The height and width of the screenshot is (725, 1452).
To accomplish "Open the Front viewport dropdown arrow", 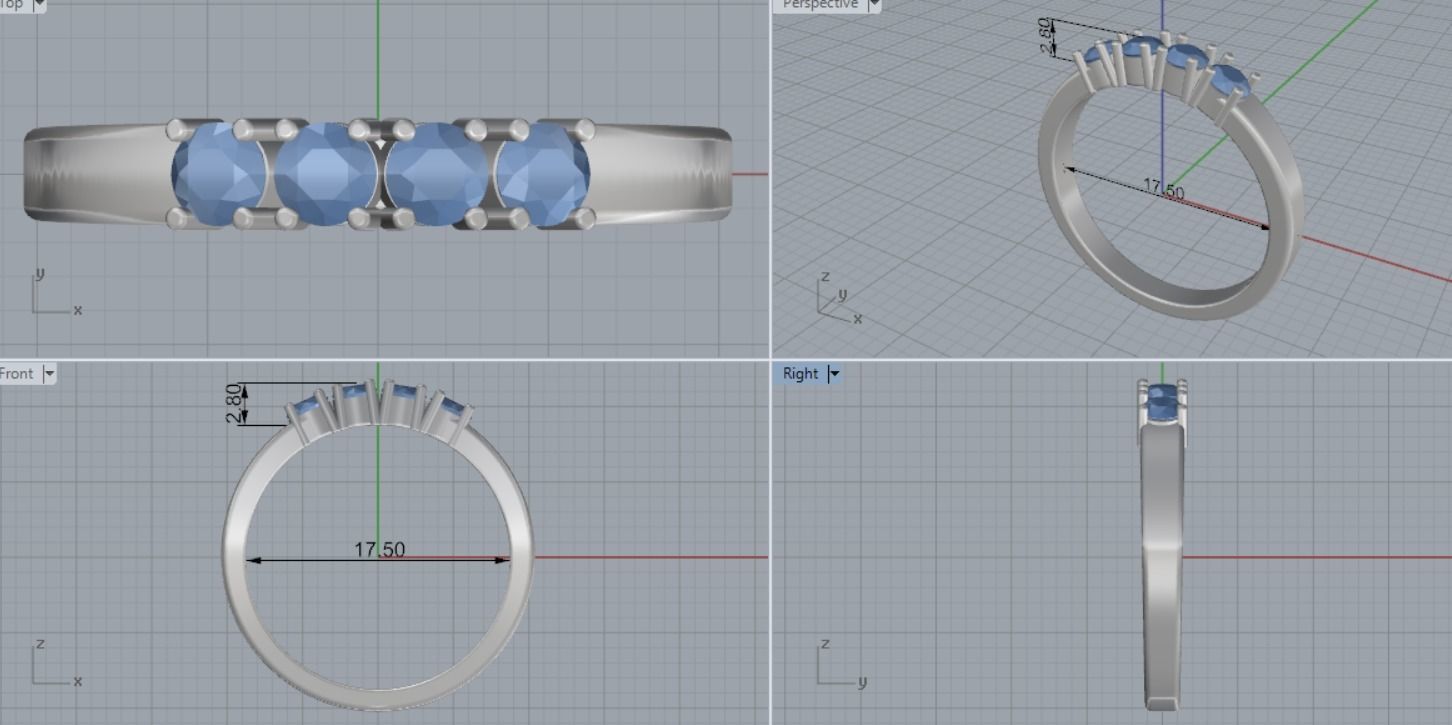I will coord(48,374).
